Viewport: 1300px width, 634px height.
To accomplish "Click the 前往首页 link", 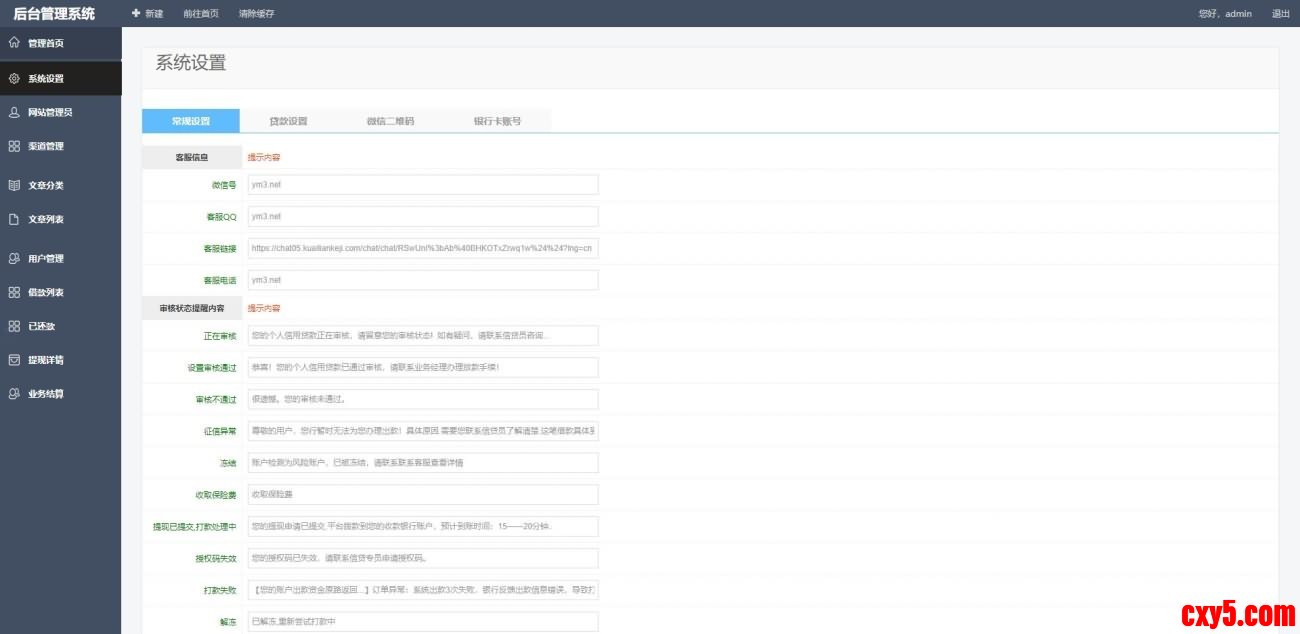I will (x=201, y=14).
